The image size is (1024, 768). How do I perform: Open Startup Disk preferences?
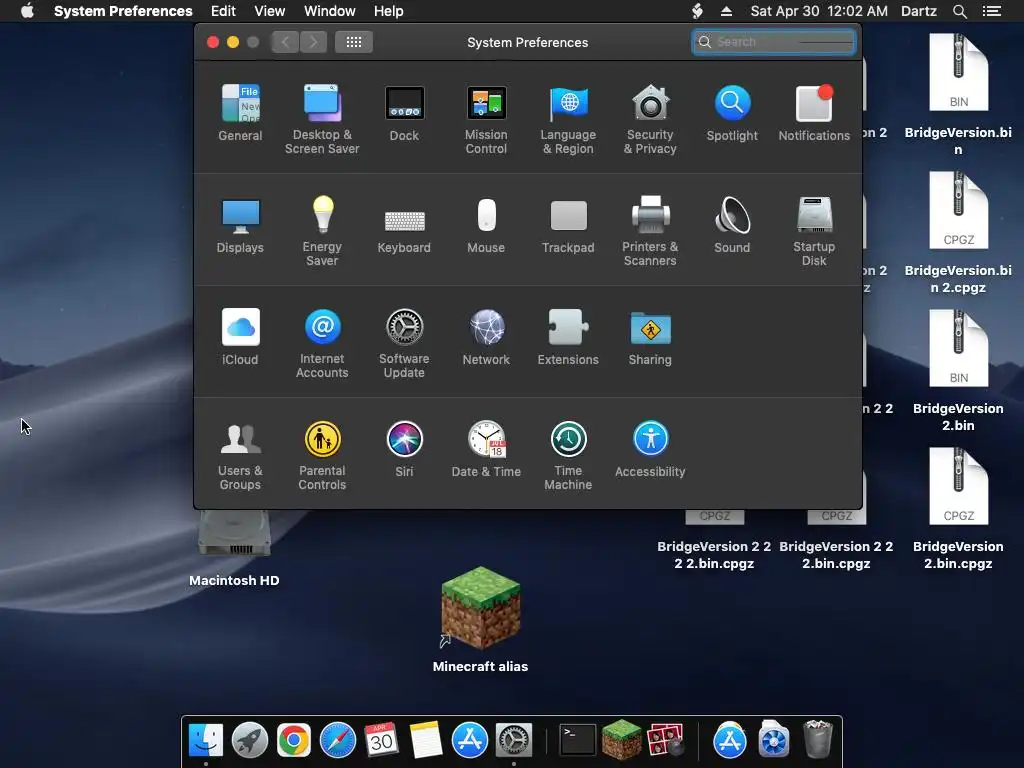pyautogui.click(x=814, y=231)
